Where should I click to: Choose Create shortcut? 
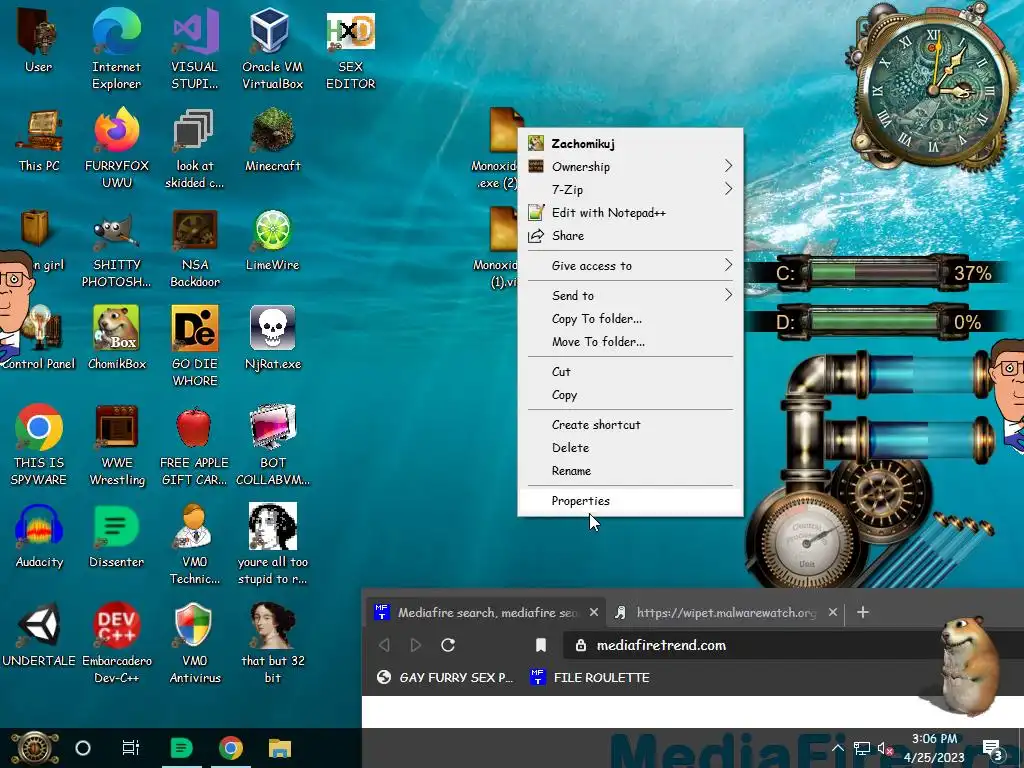coord(630,424)
